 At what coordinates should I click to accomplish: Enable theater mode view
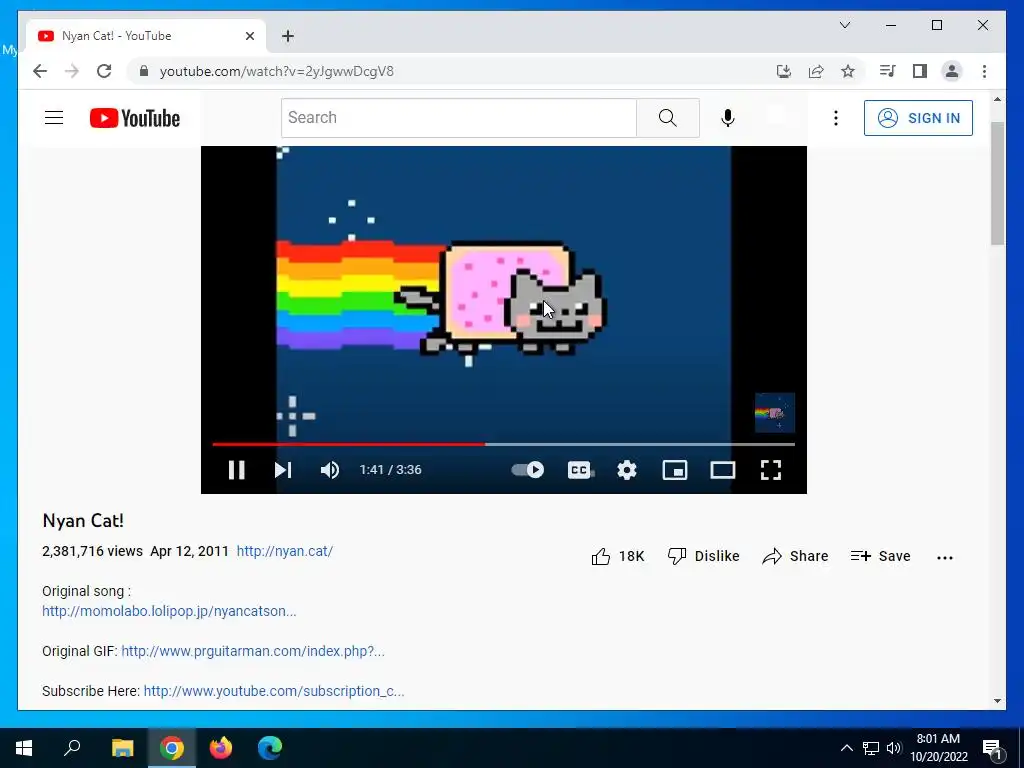pyautogui.click(x=723, y=470)
